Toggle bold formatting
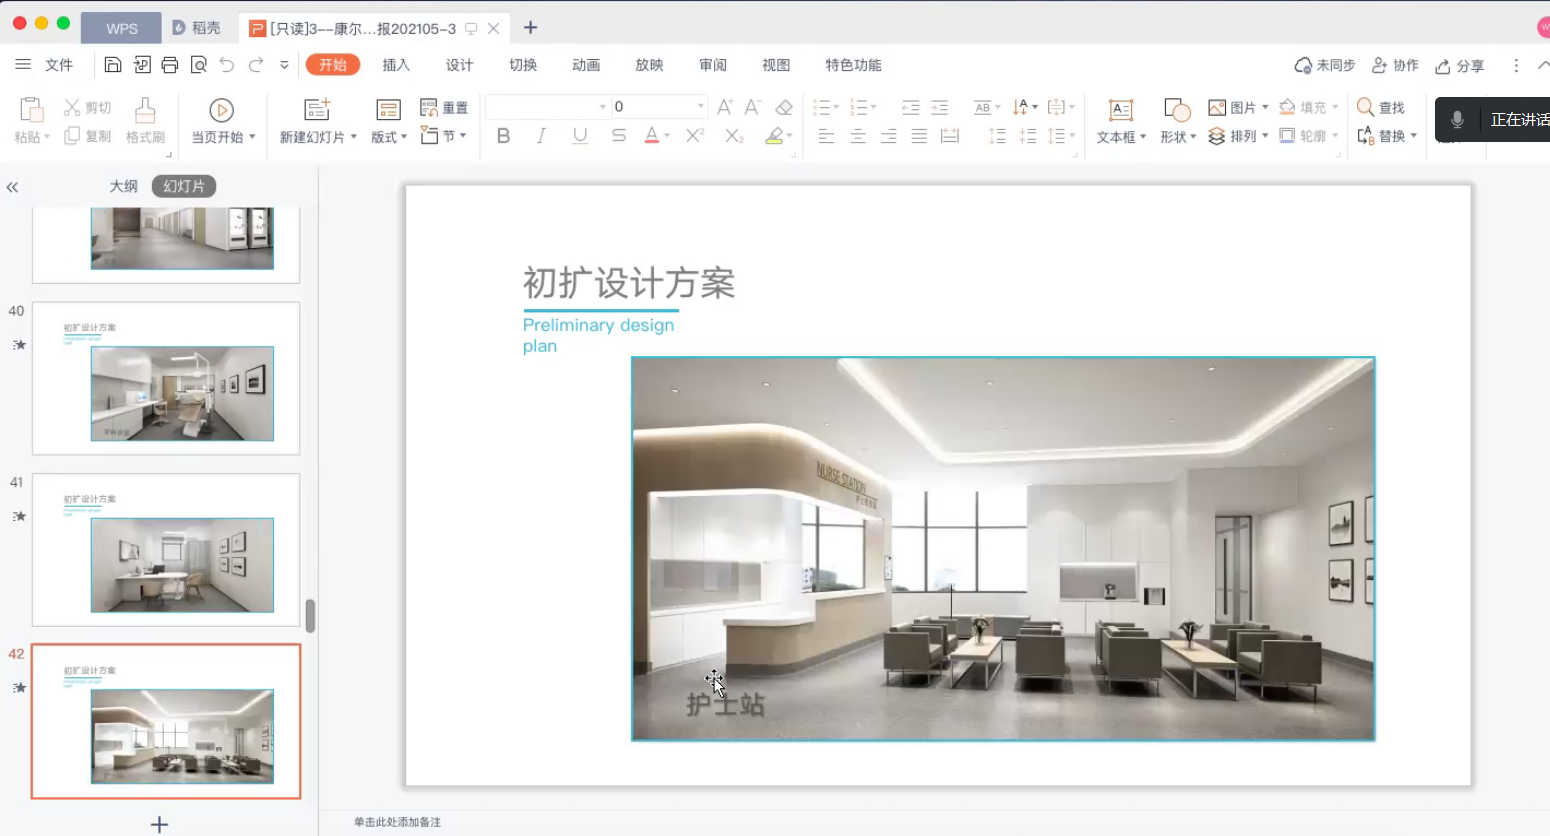This screenshot has height=836, width=1550. click(x=503, y=136)
